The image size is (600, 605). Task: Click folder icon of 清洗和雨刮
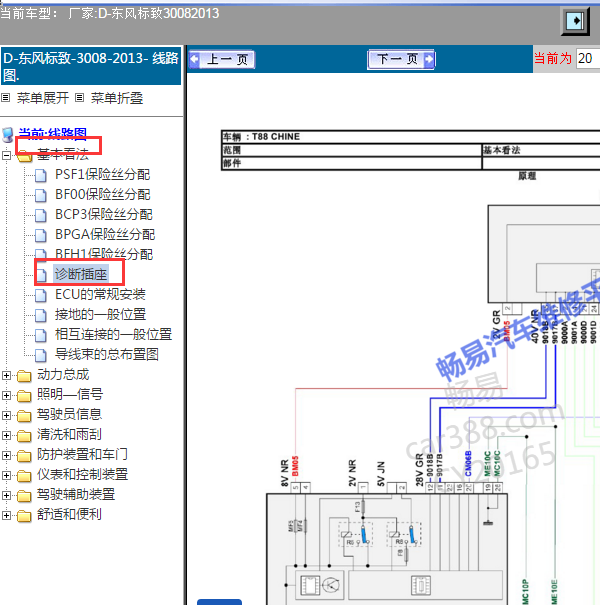coord(24,436)
